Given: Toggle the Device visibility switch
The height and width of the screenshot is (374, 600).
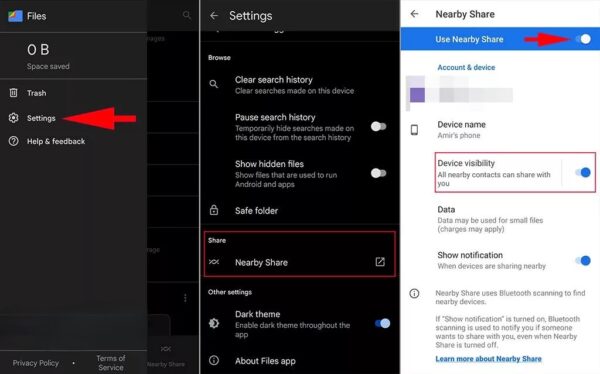Looking at the screenshot, I should [x=583, y=173].
